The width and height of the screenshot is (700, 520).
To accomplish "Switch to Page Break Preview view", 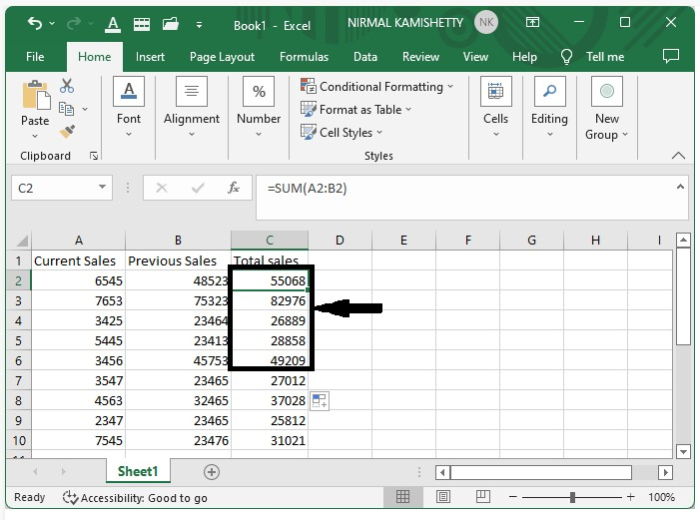I will click(x=483, y=497).
